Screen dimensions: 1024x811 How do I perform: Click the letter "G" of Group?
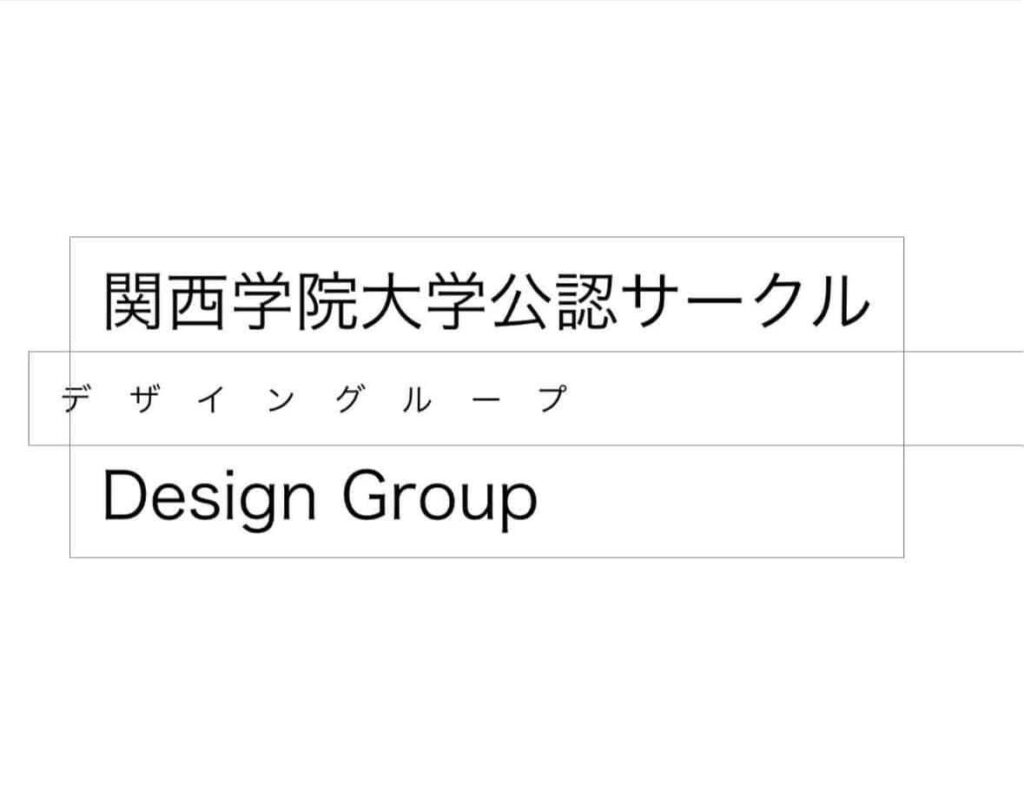pyautogui.click(x=366, y=495)
